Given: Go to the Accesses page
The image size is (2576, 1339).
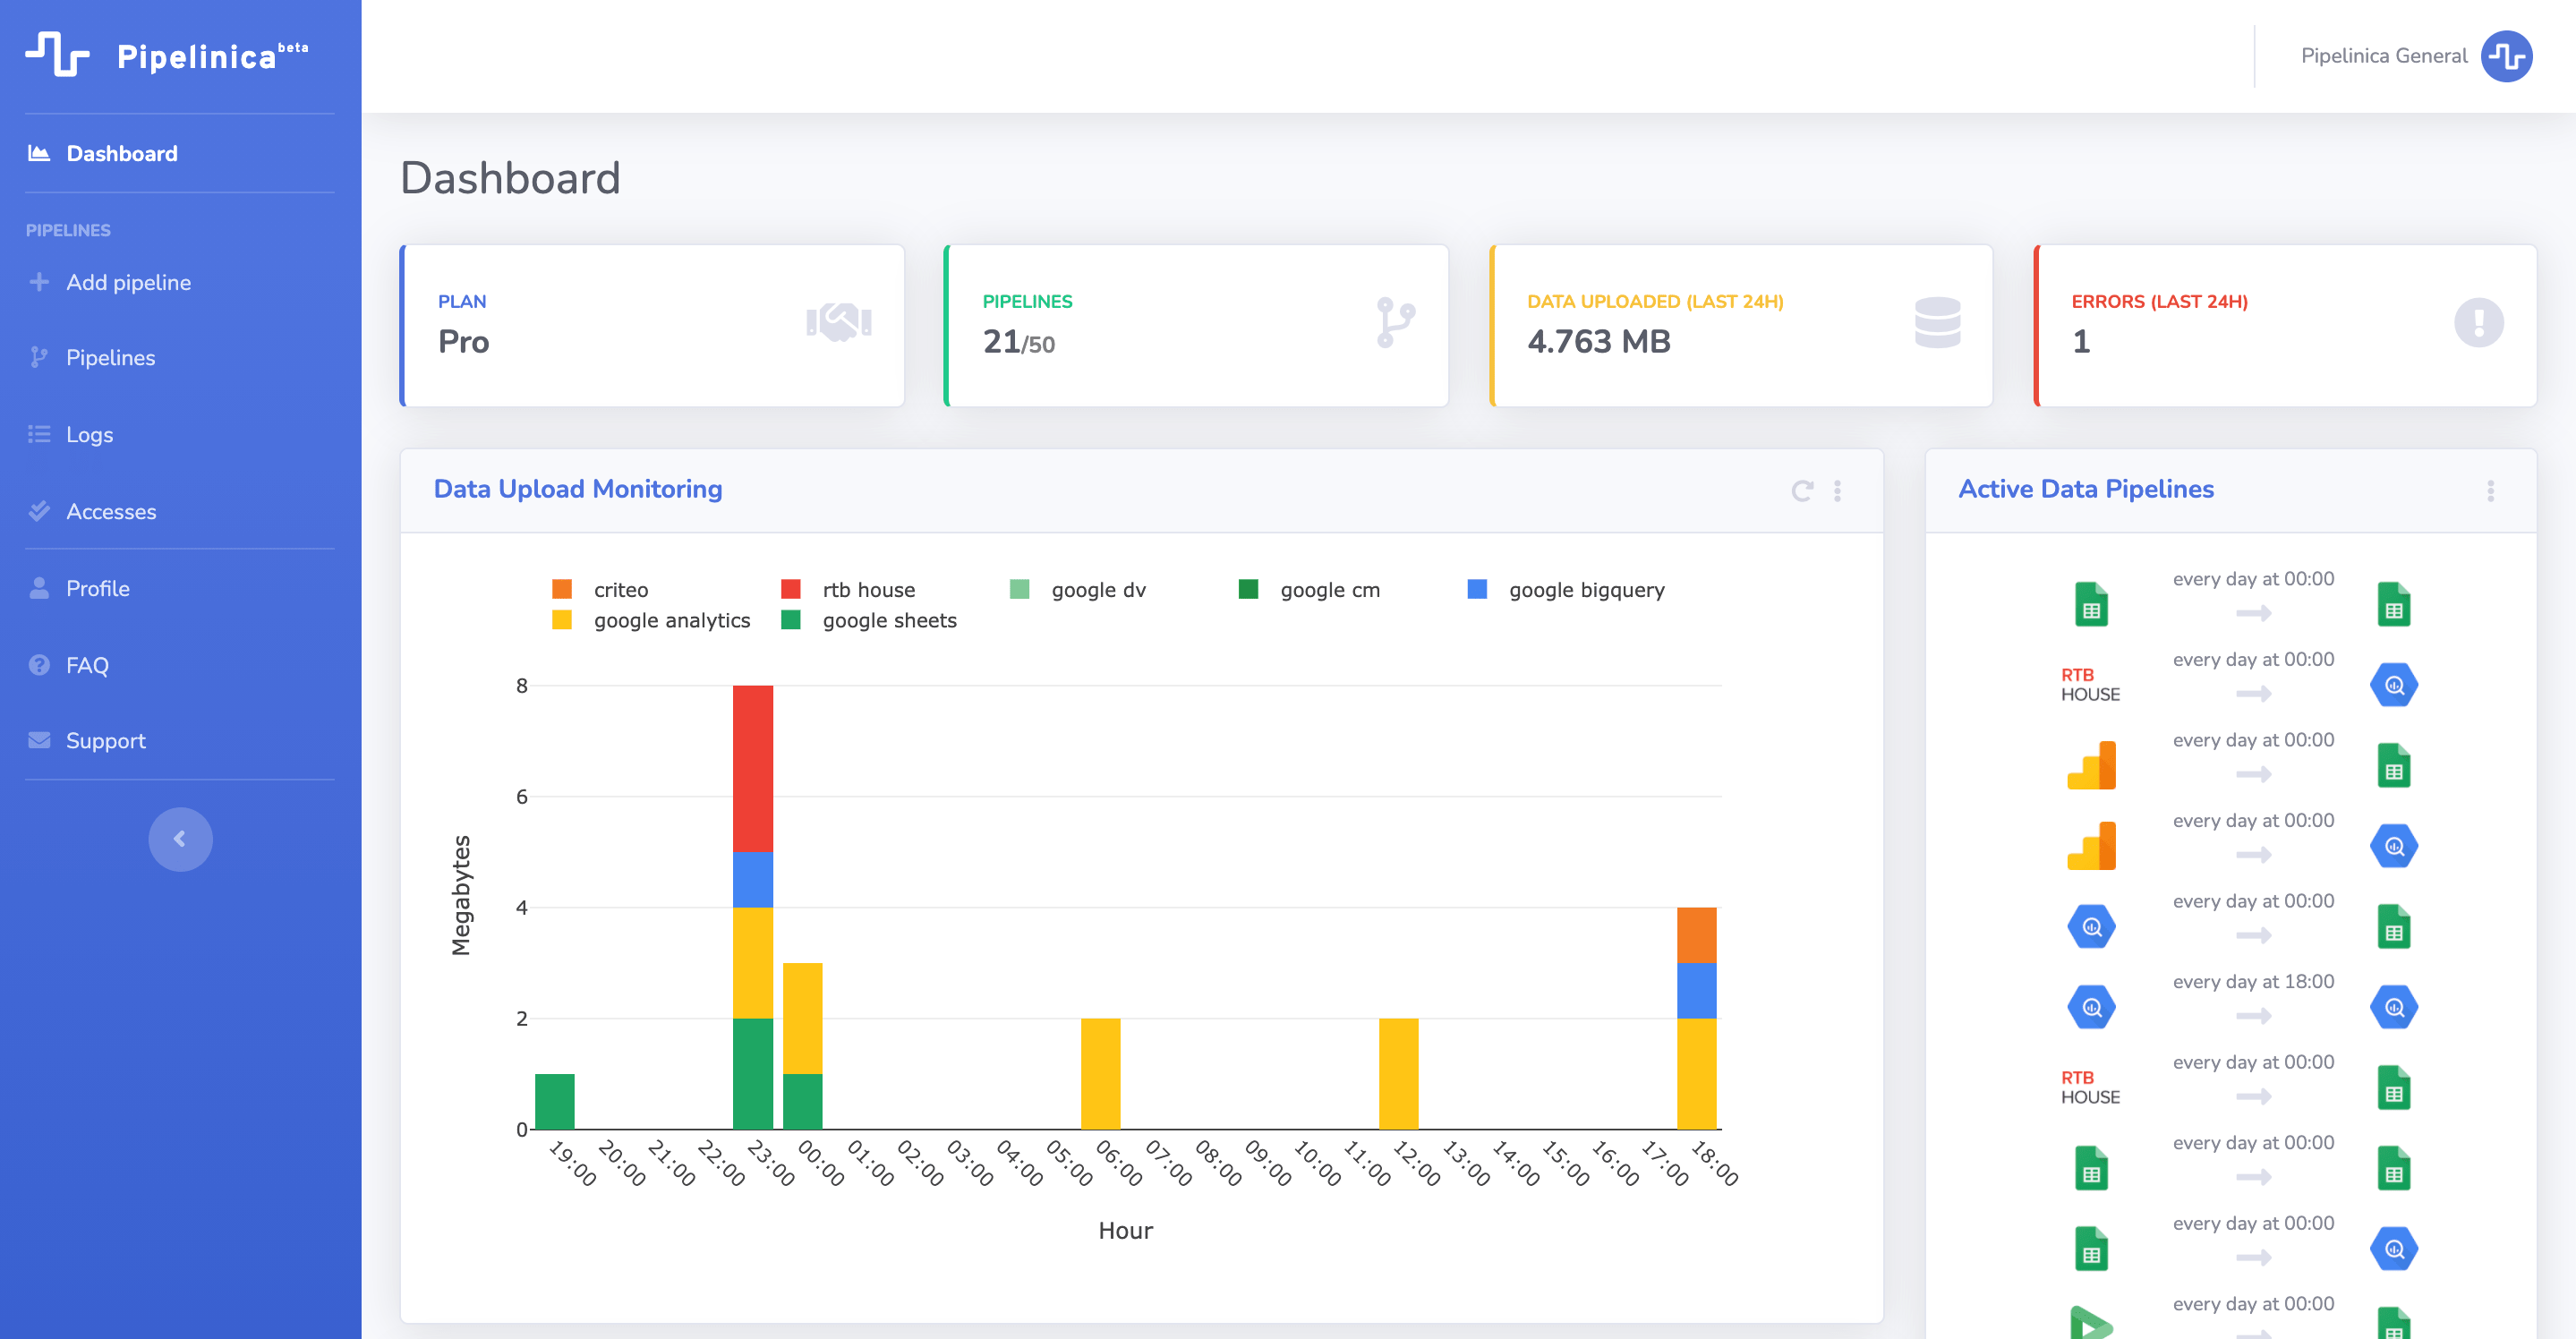Looking at the screenshot, I should (x=111, y=512).
